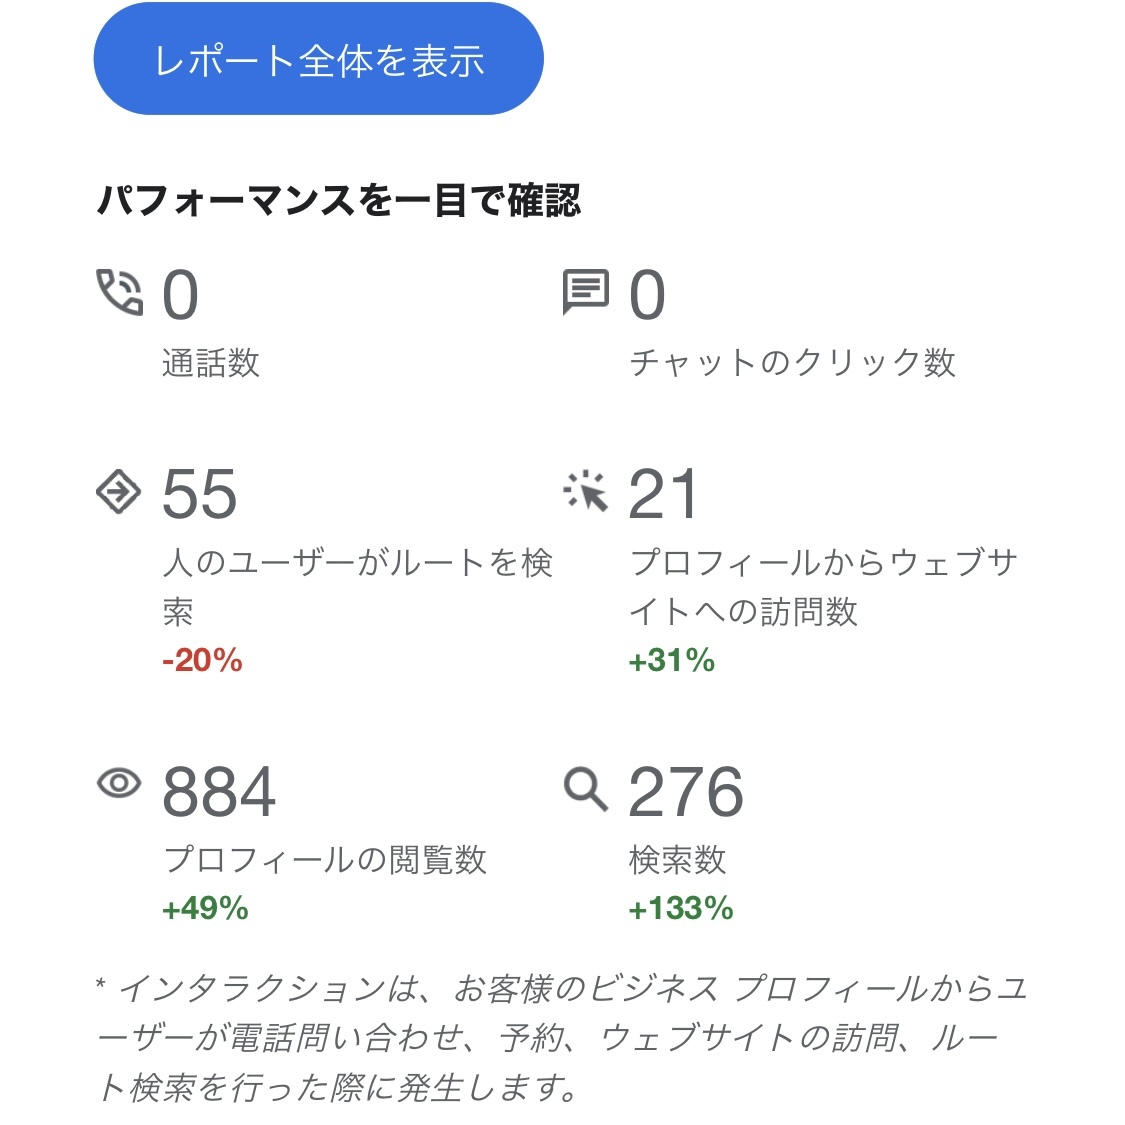The height and width of the screenshot is (1125, 1125).
Task: Select the chat bubble icon
Action: tap(586, 291)
